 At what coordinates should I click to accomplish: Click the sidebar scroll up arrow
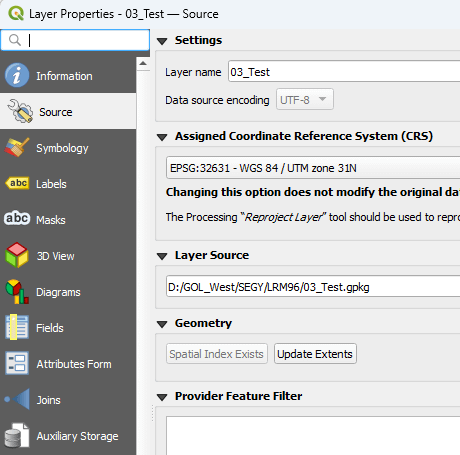tap(143, 63)
